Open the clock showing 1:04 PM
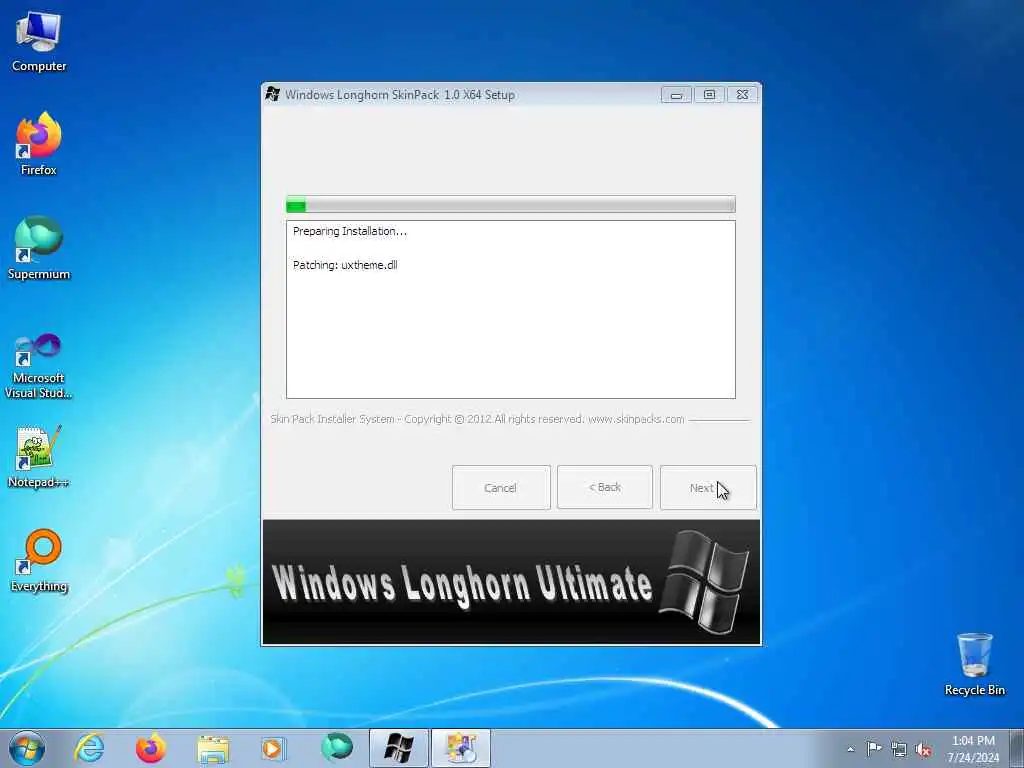Screen dimensions: 1024x768 (x=973, y=749)
